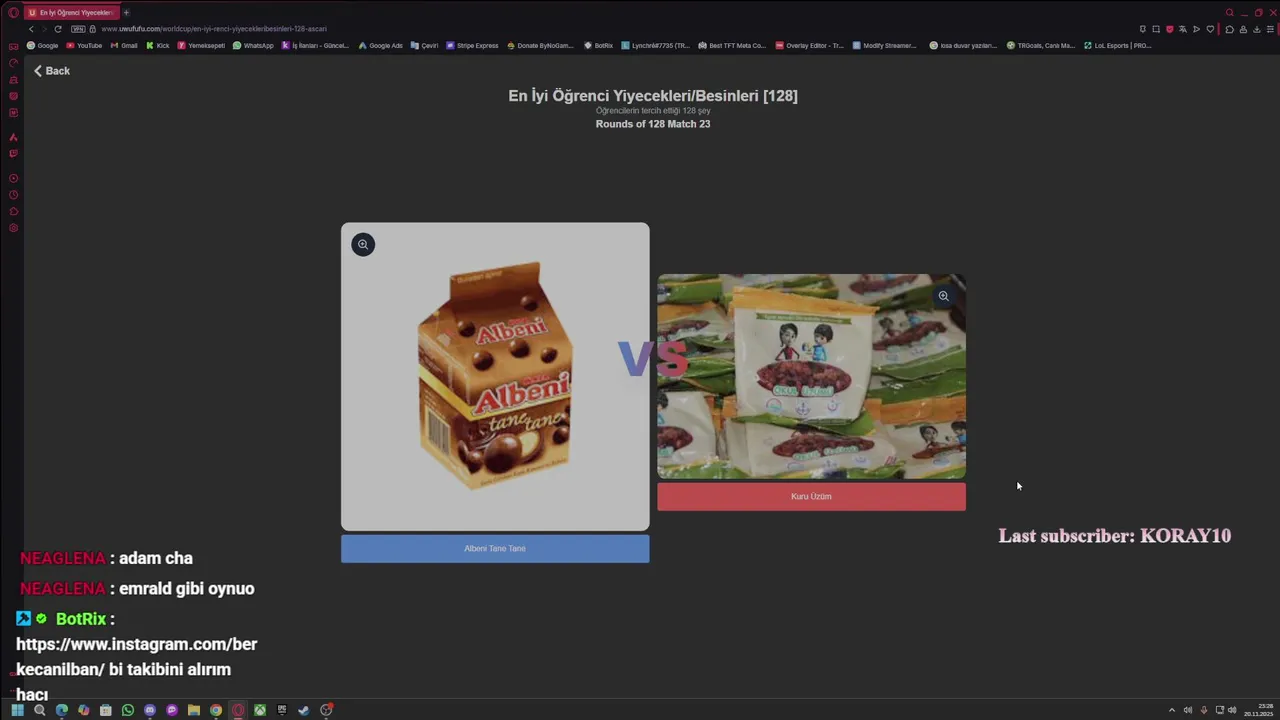Vote for Kuru Üzüm red button
The height and width of the screenshot is (720, 1280).
click(811, 496)
